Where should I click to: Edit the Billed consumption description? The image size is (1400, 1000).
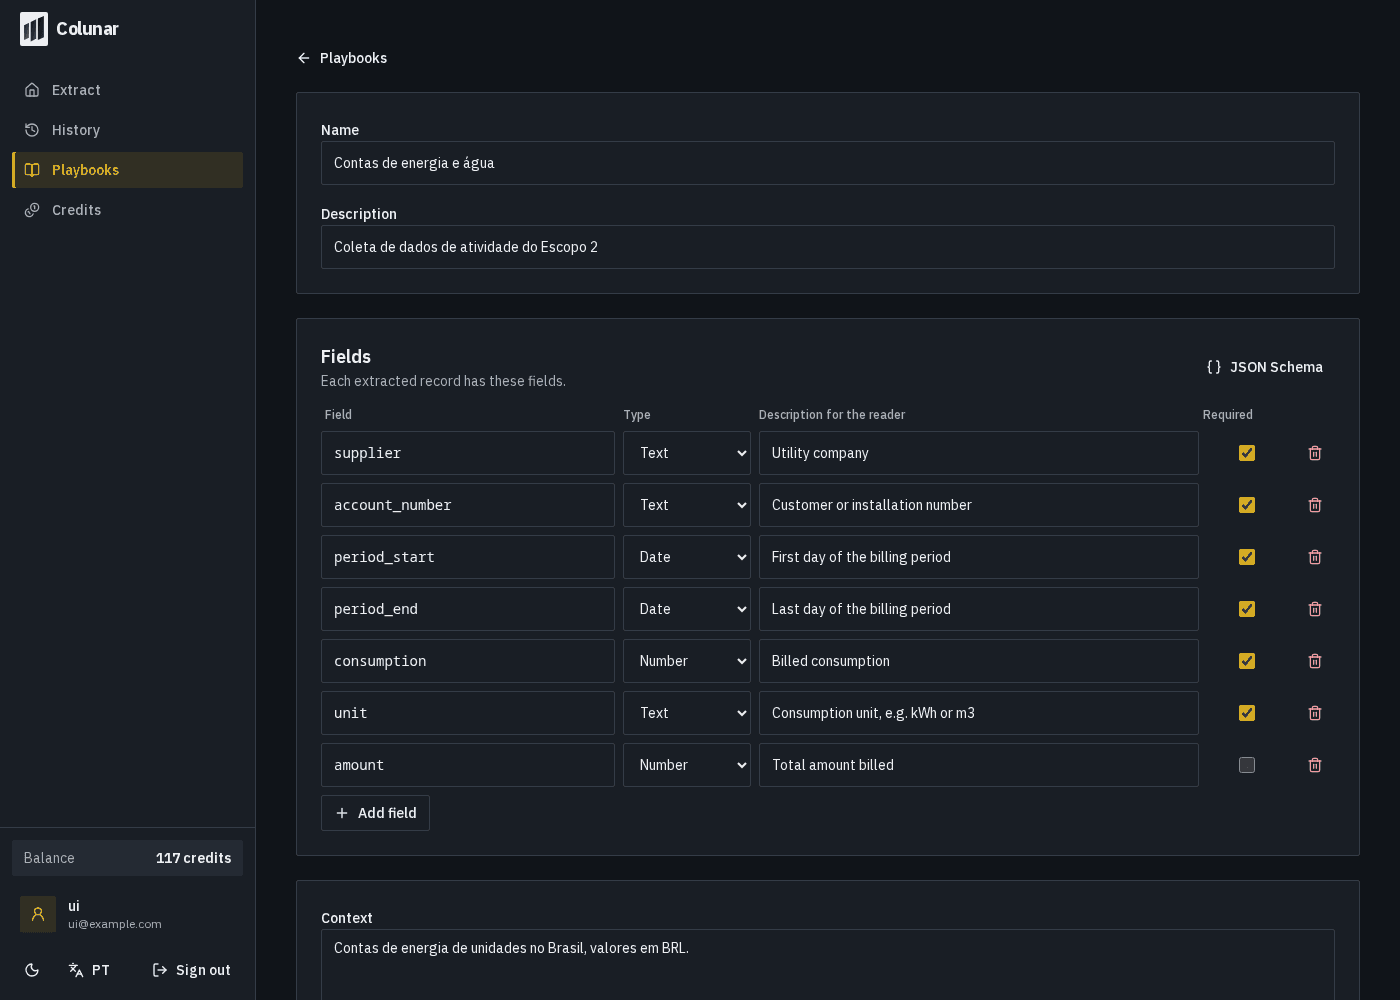(x=979, y=661)
